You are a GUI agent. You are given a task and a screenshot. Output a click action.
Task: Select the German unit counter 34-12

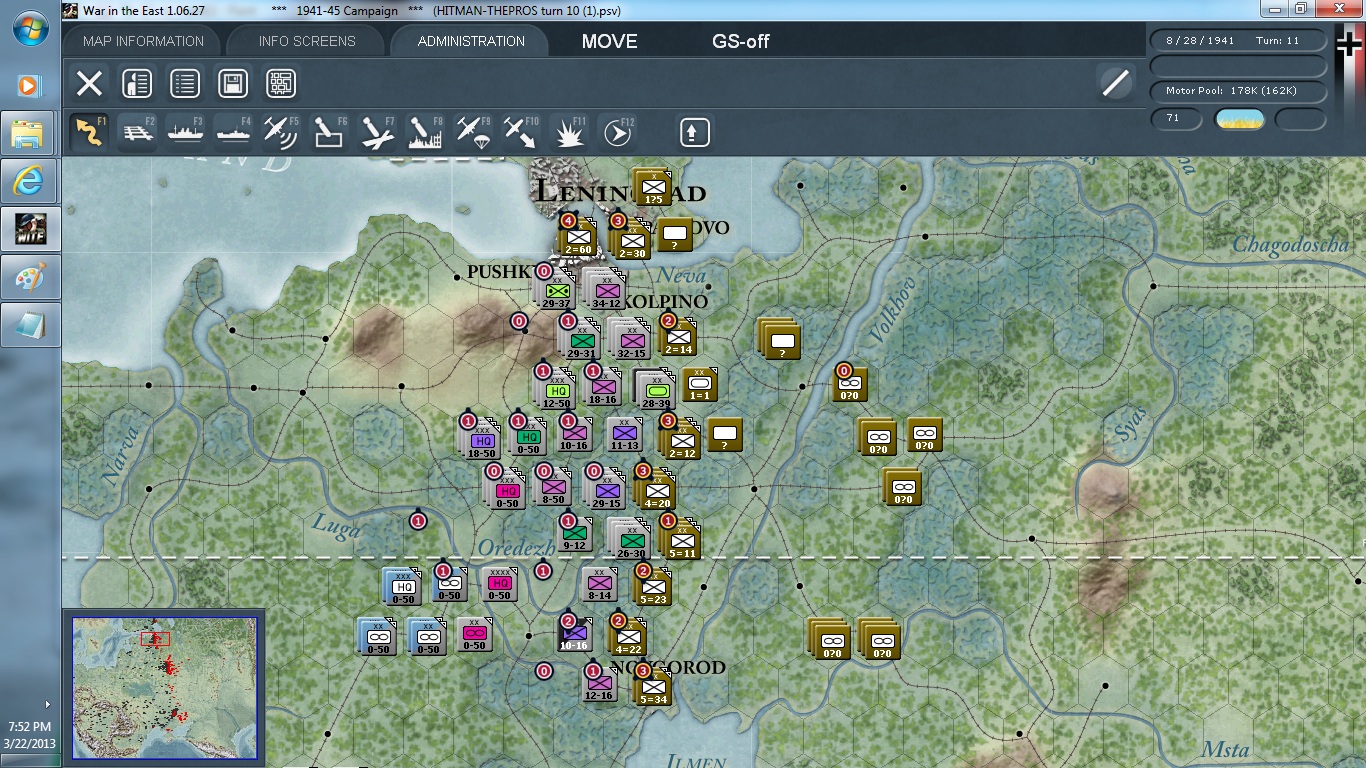tap(606, 290)
